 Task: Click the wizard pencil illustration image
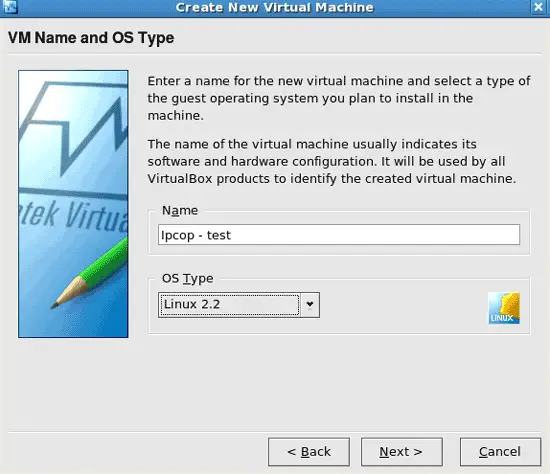73,204
